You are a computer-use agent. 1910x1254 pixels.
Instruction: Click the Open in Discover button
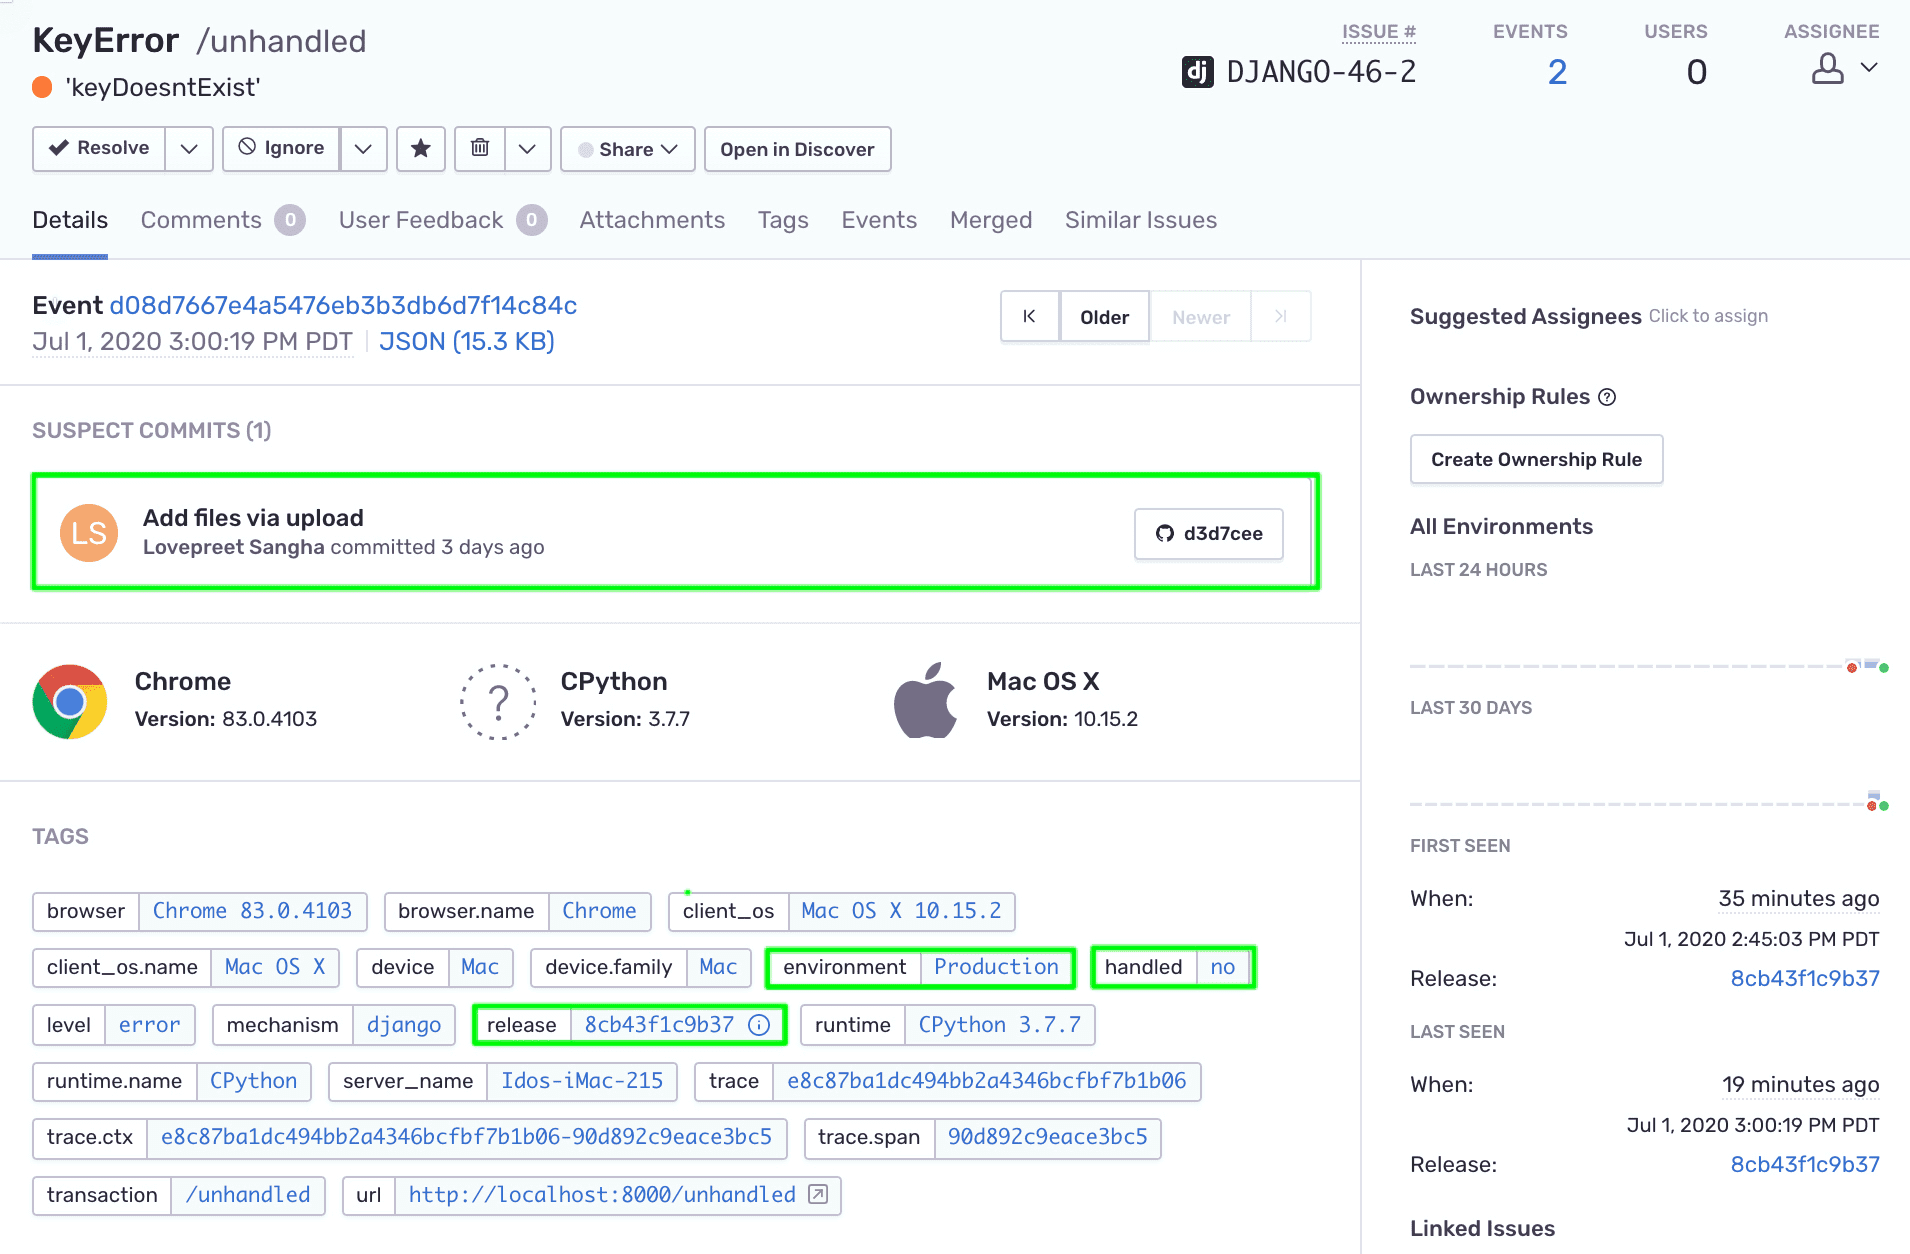click(x=797, y=148)
